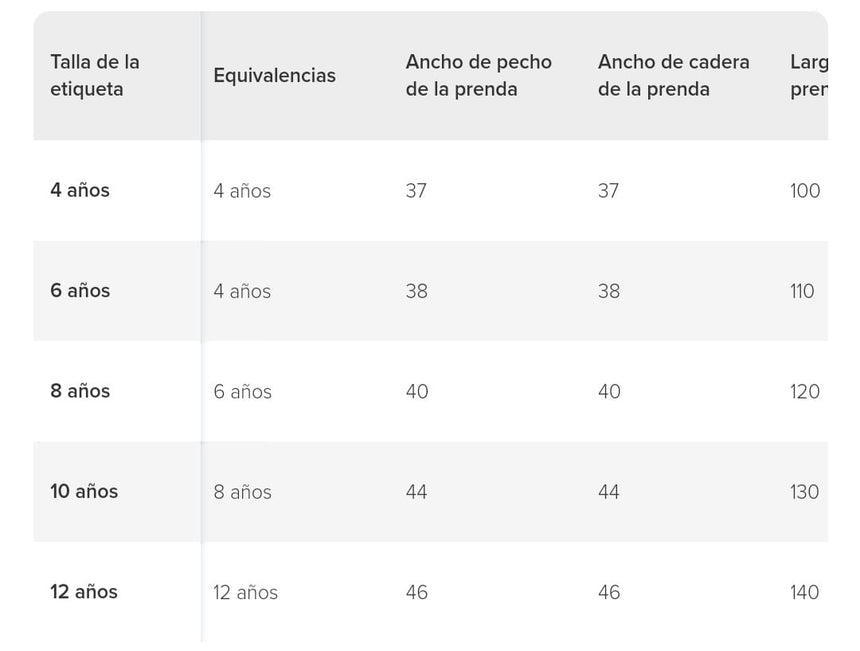Click chest width value 46 for 12 años
This screenshot has width=860, height=651.
[416, 592]
